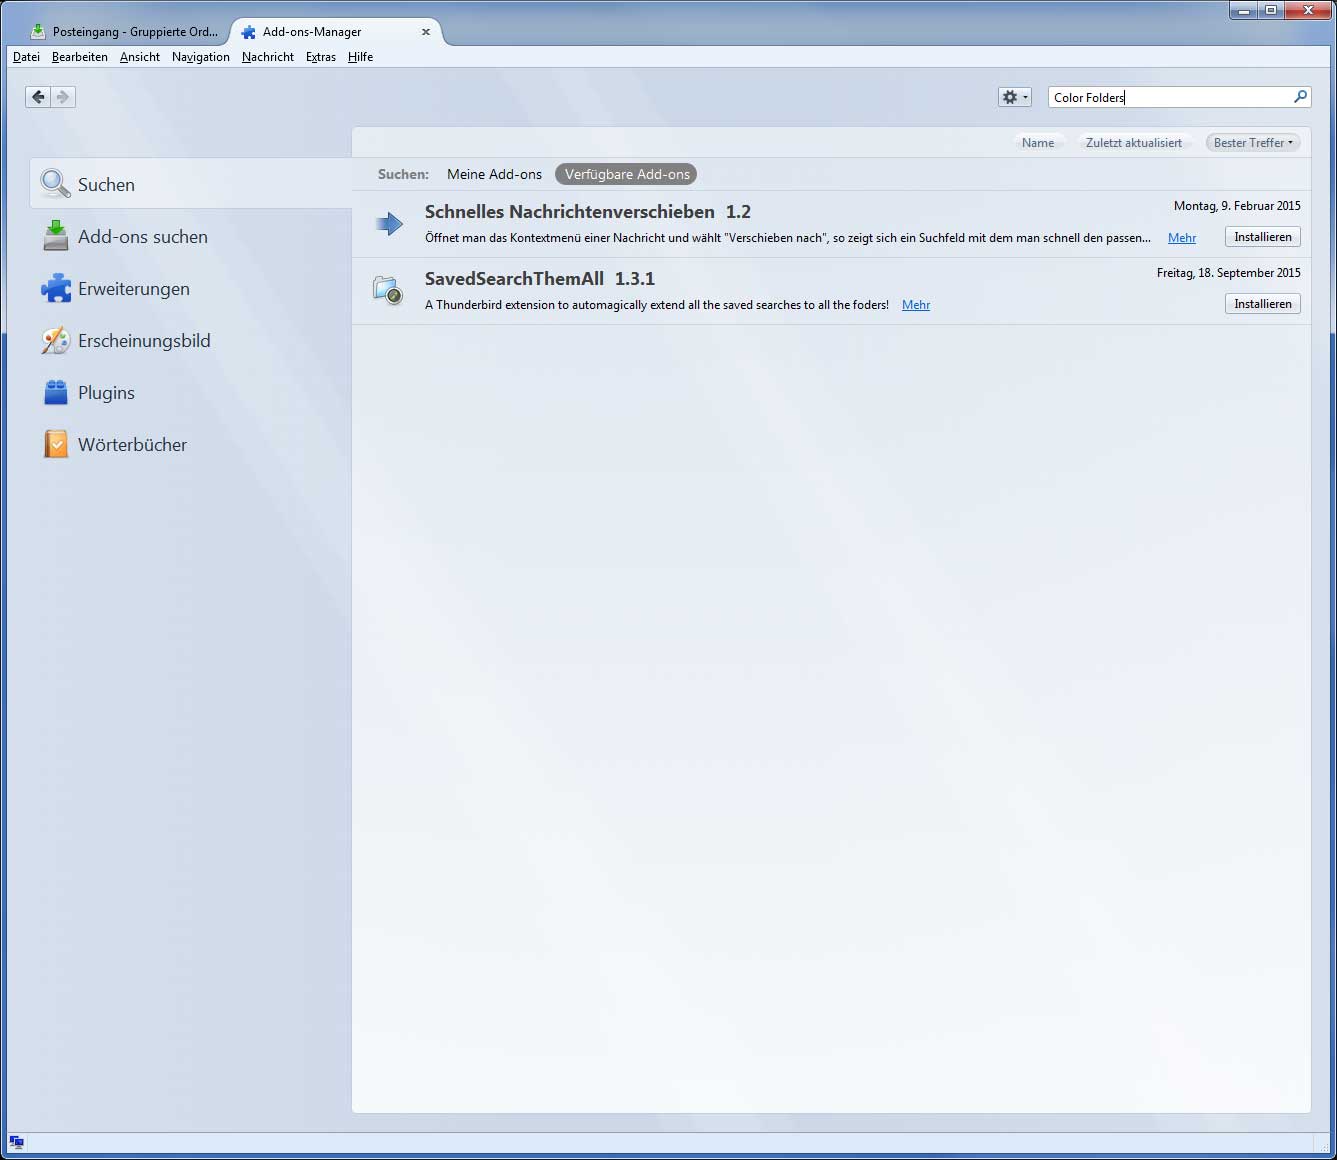
Task: Open the gear tools menu for add-ons
Action: (x=1014, y=97)
